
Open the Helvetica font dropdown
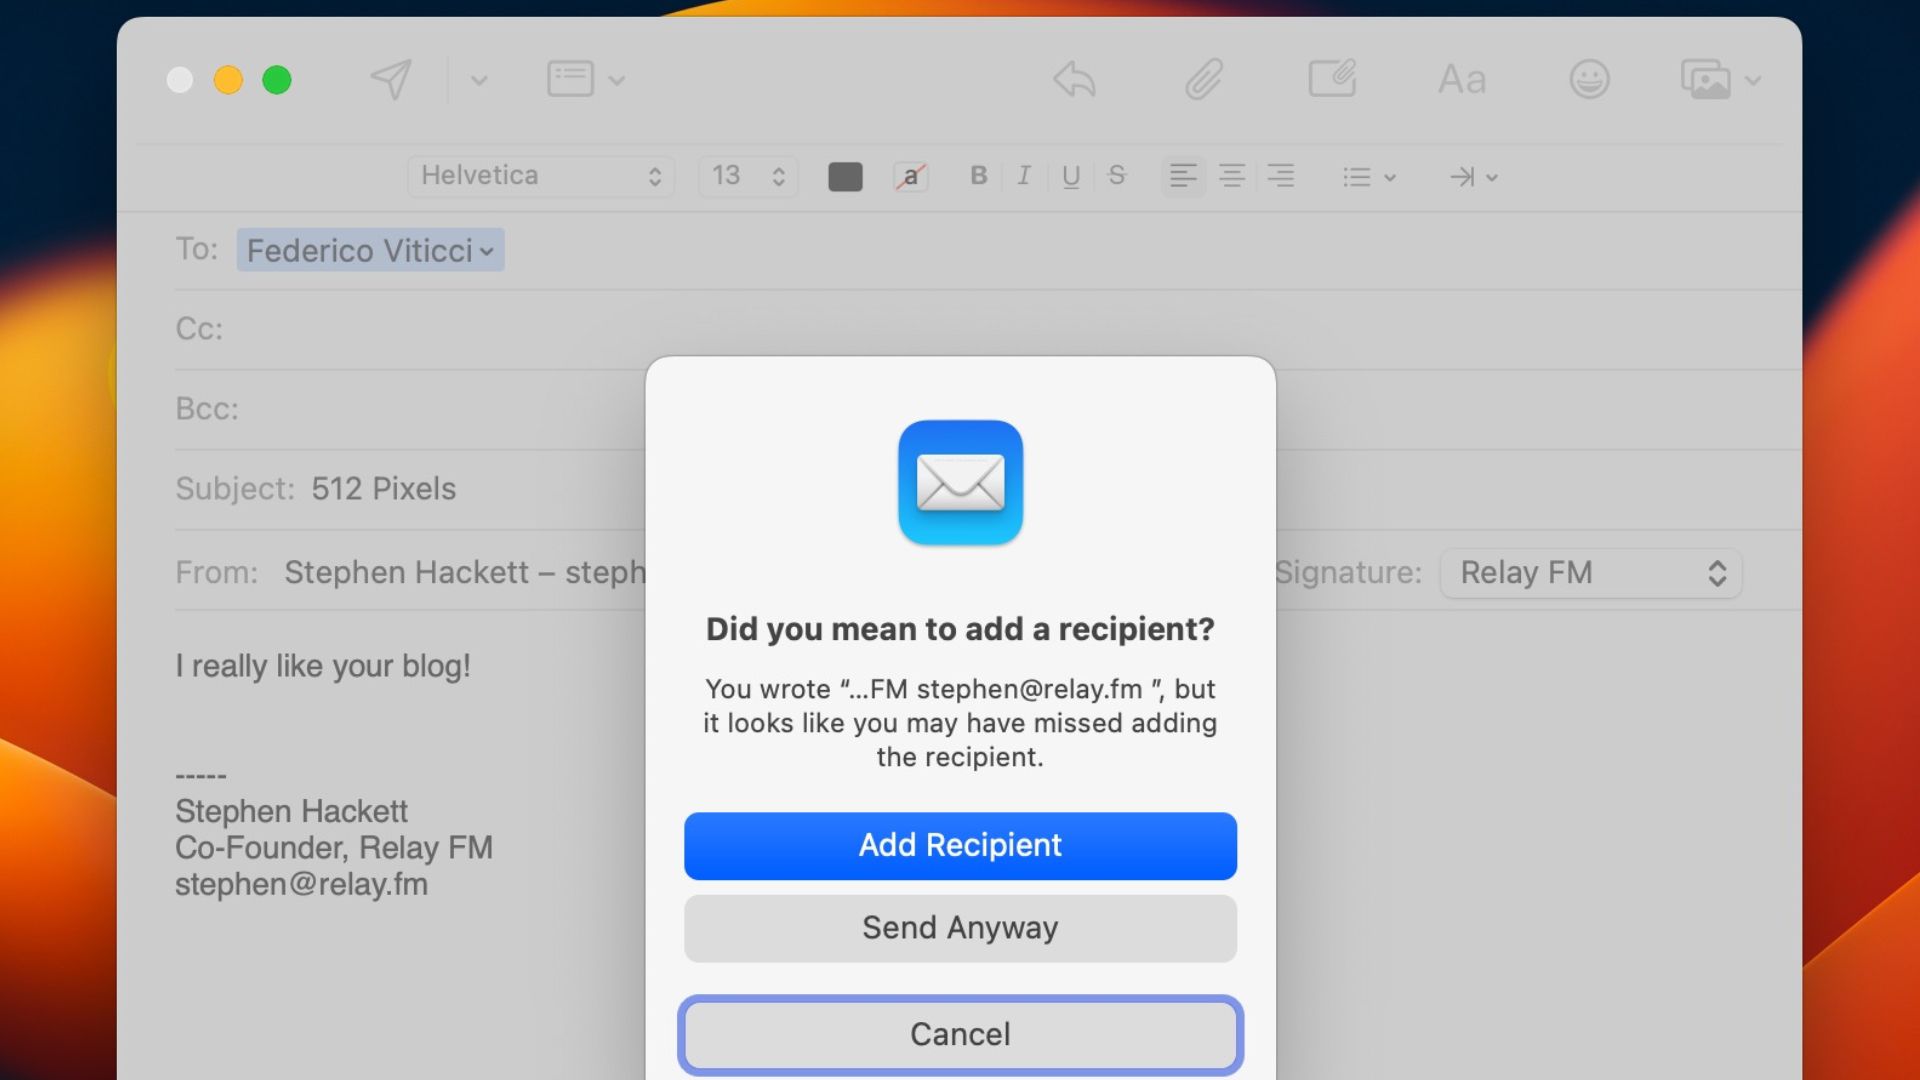click(540, 176)
